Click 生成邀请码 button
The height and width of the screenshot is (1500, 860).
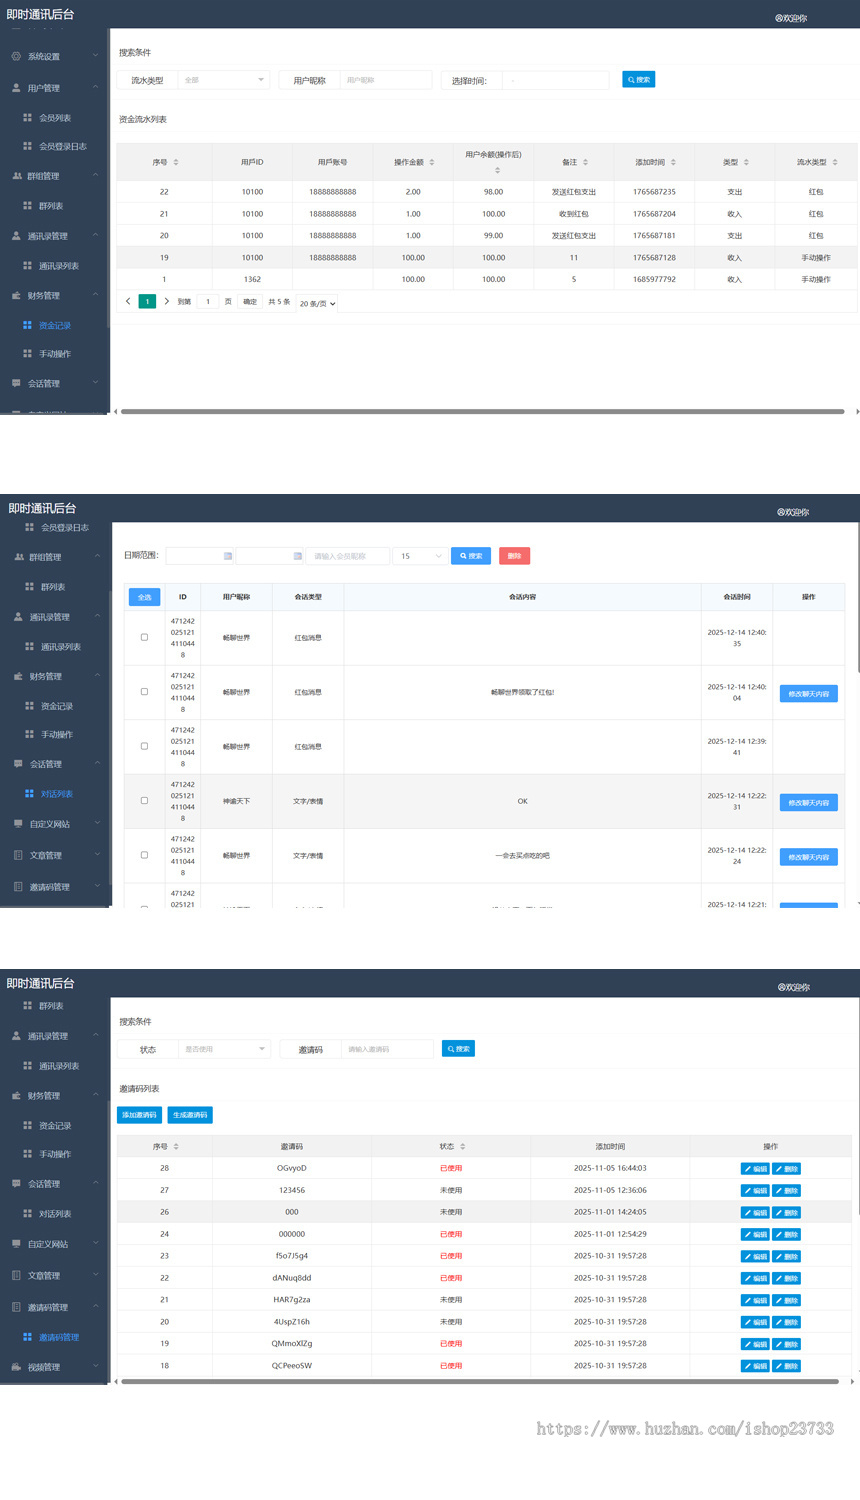coord(190,1115)
